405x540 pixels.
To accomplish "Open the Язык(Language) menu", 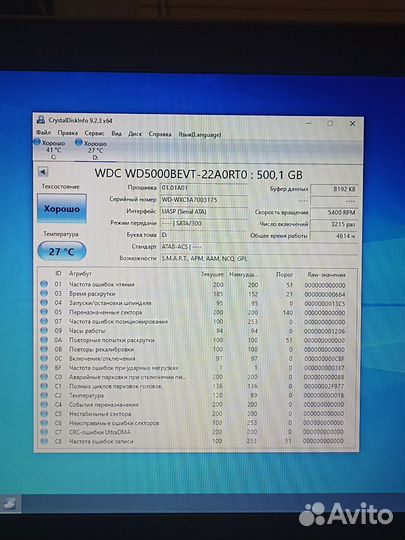I will click(199, 135).
